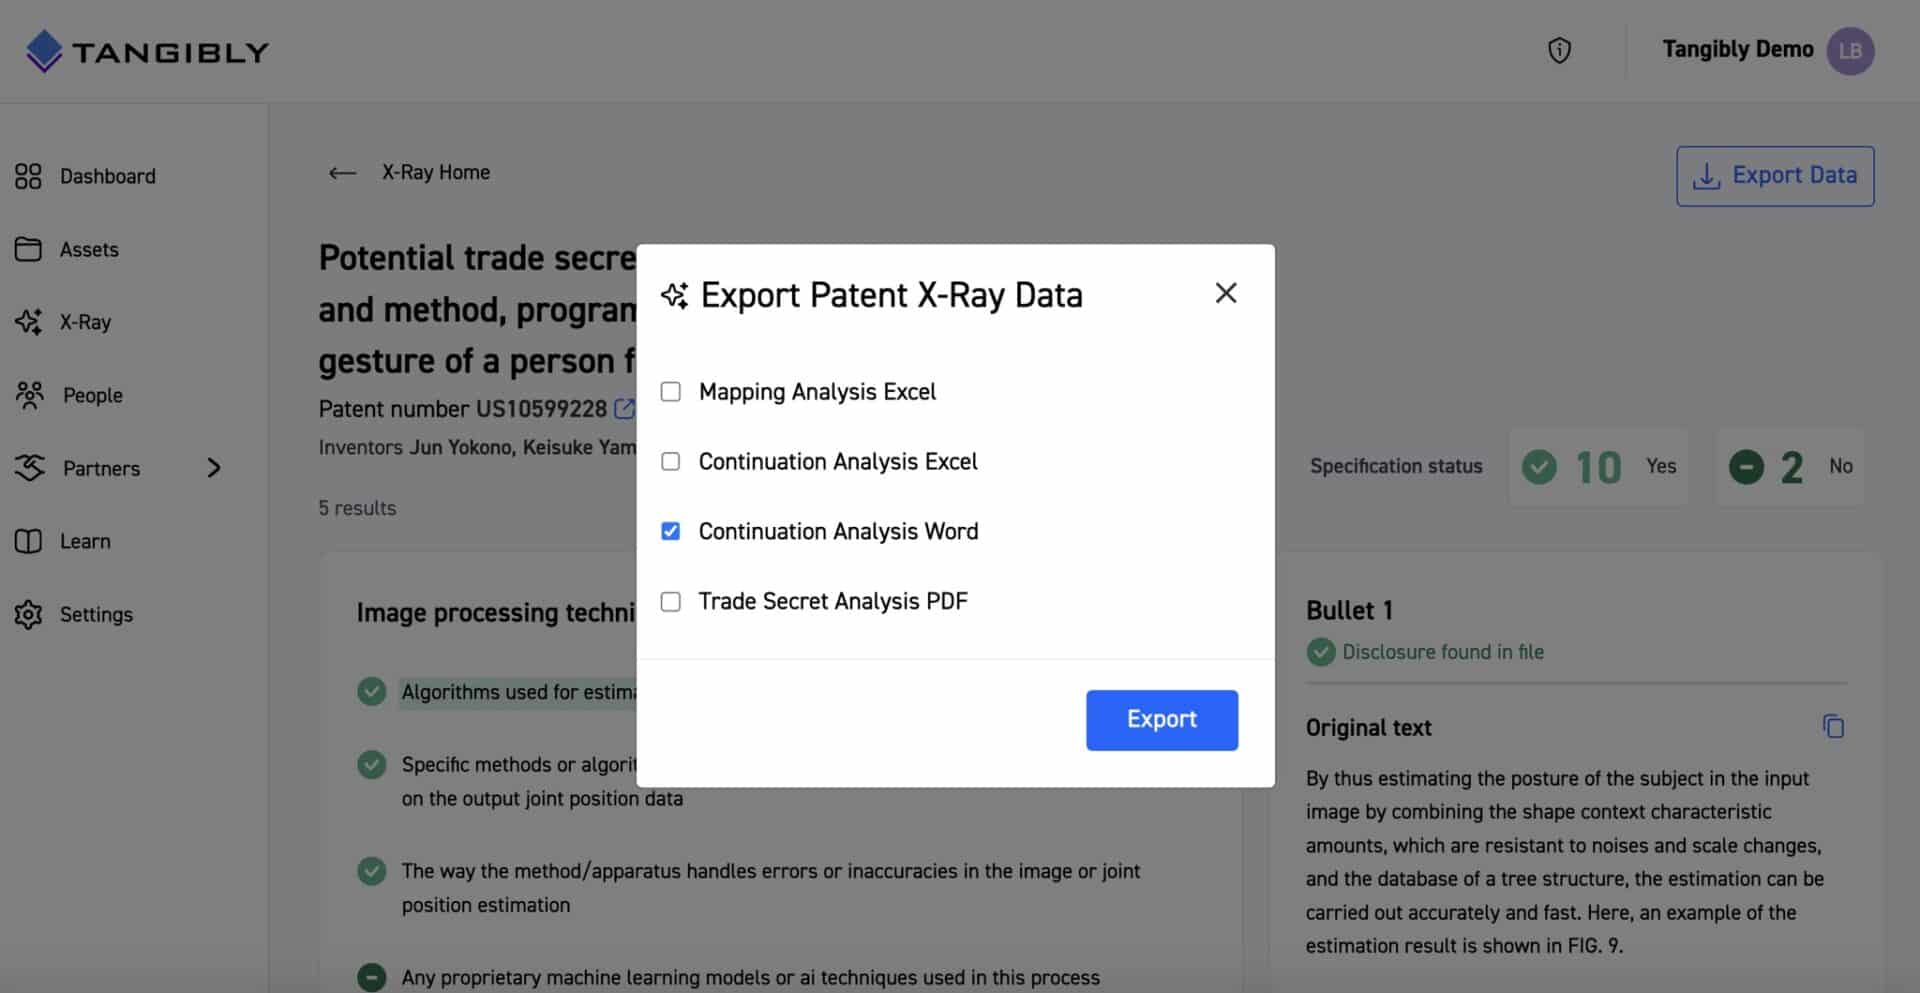Copy the original text using copy icon
Screen dimensions: 1920x993
[x=1832, y=727]
